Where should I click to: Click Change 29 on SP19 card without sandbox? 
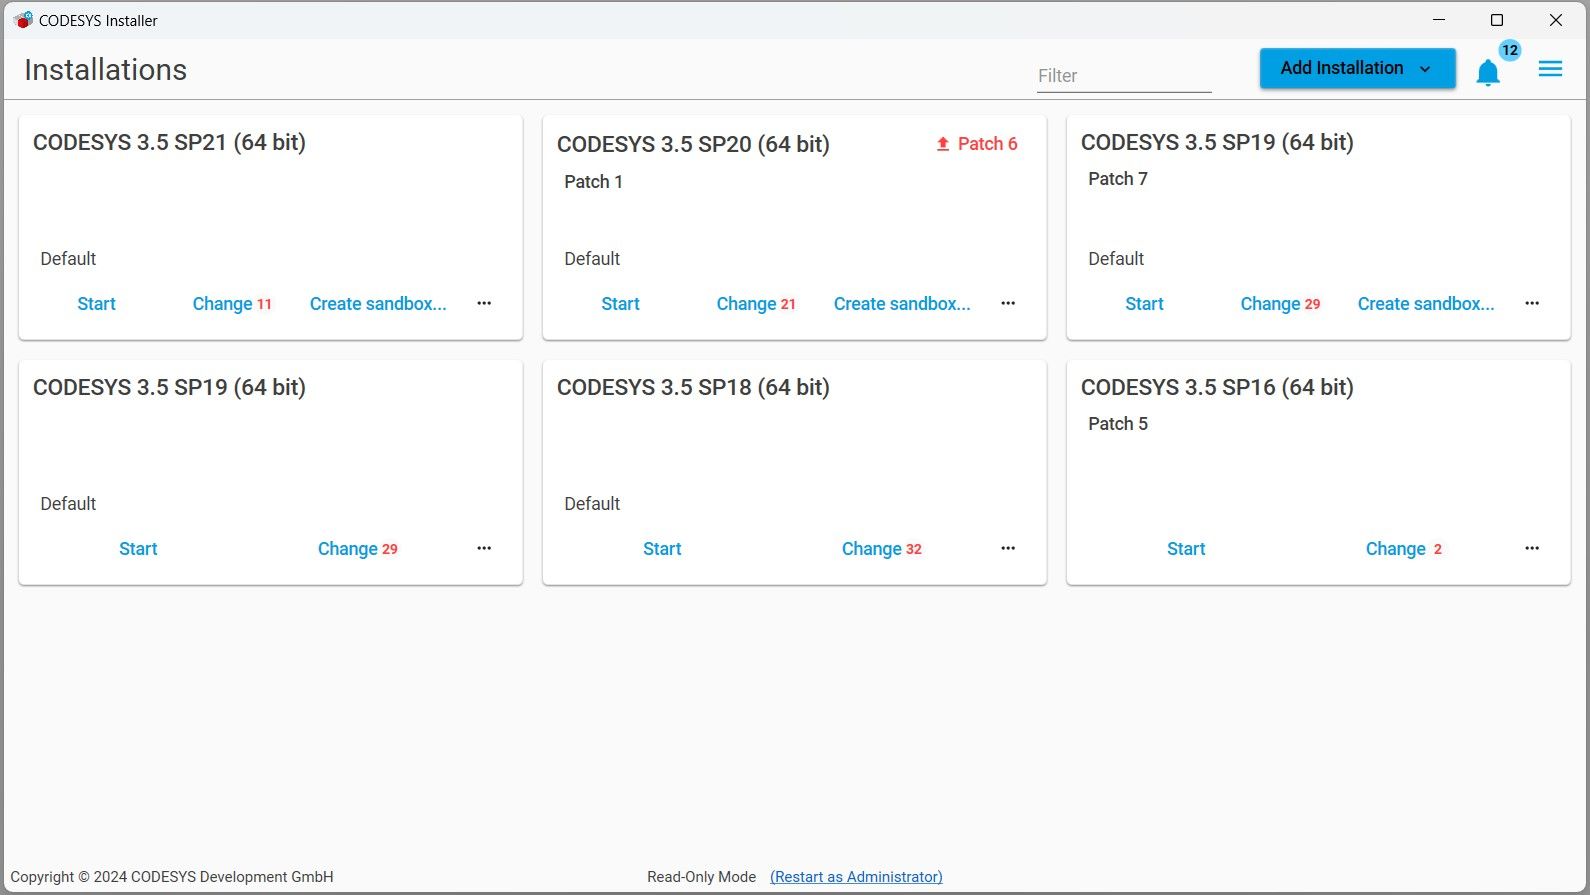(357, 549)
